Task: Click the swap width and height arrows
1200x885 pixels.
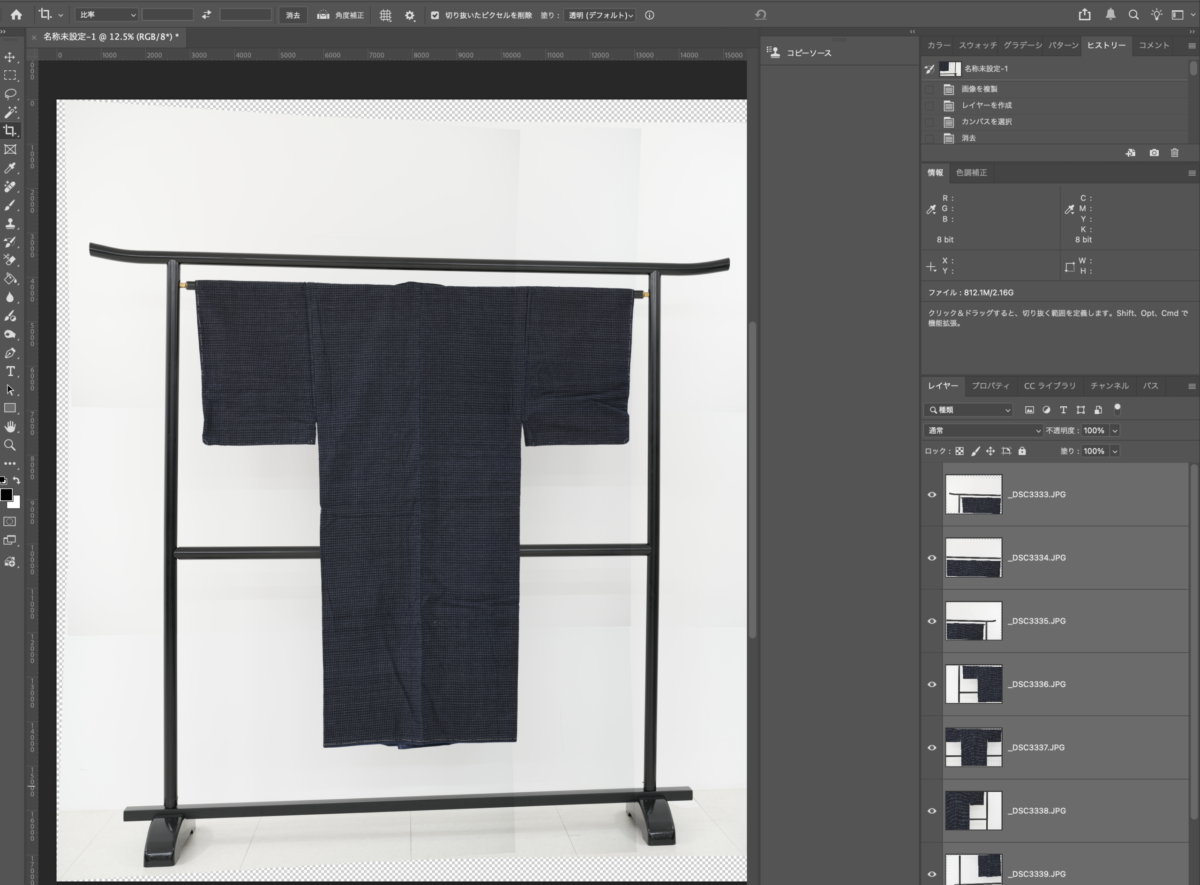Action: pos(207,15)
